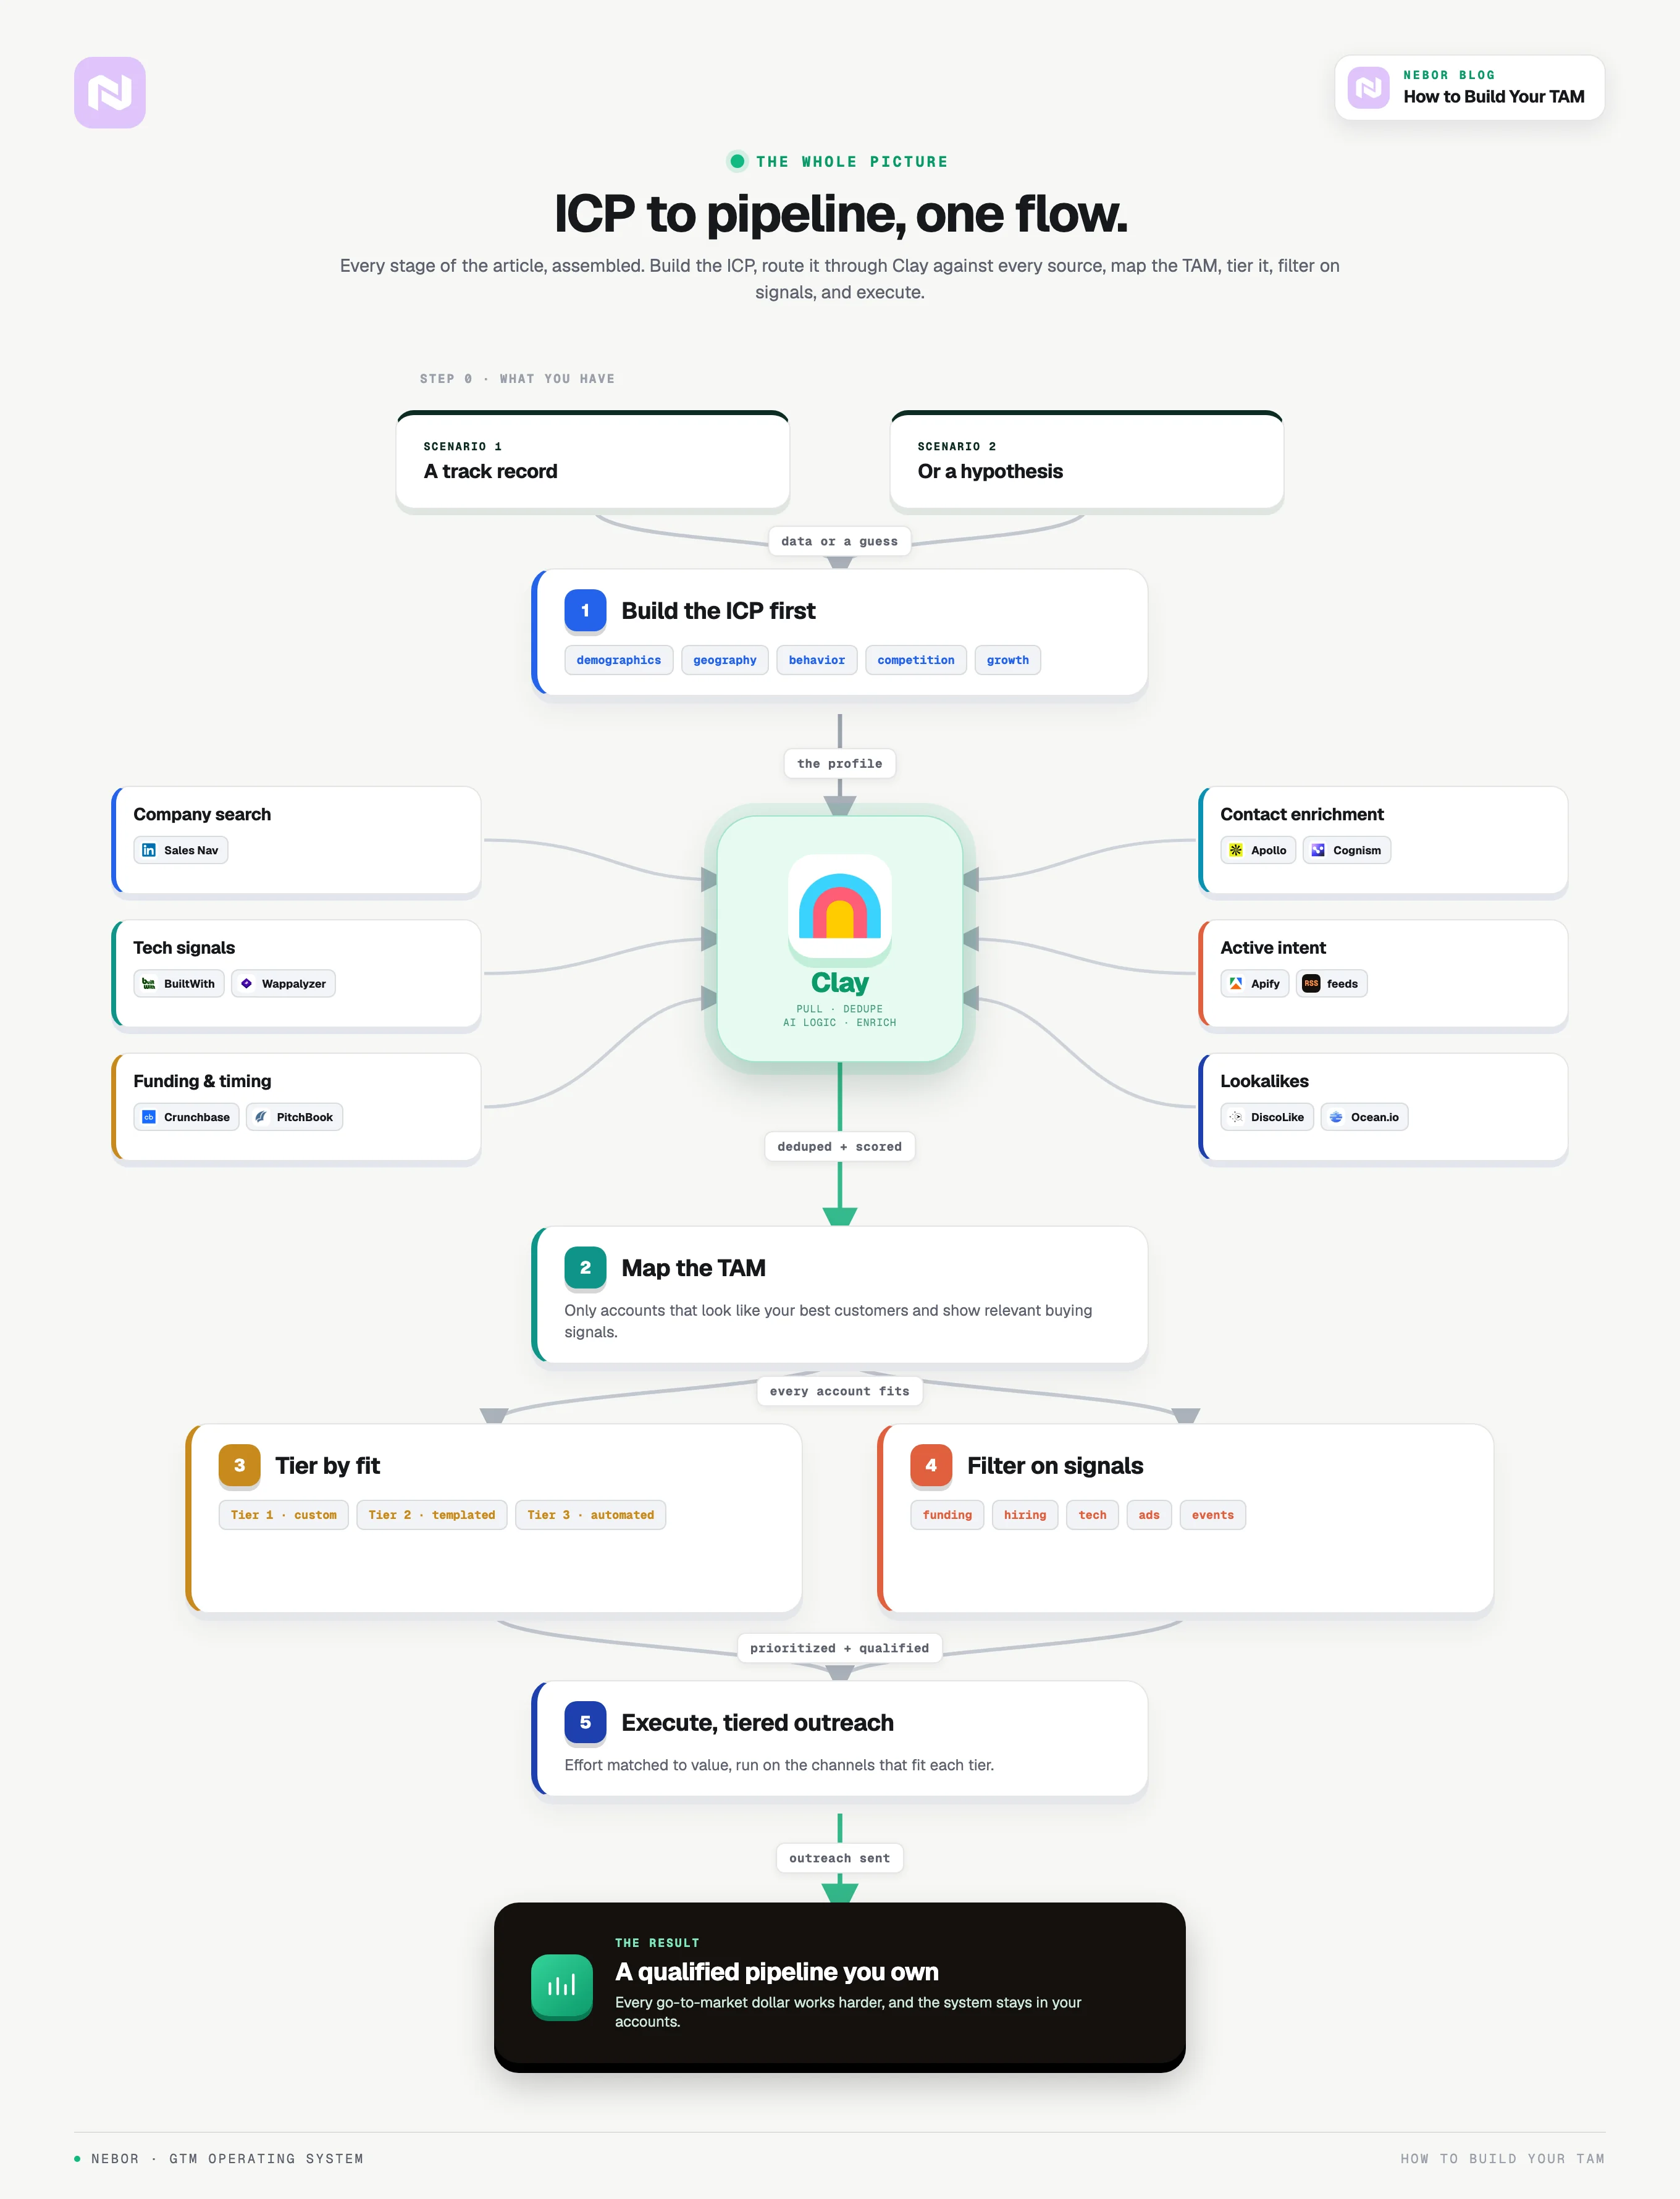The image size is (1680, 2199).
Task: Click the growth tag
Action: click(x=1008, y=660)
